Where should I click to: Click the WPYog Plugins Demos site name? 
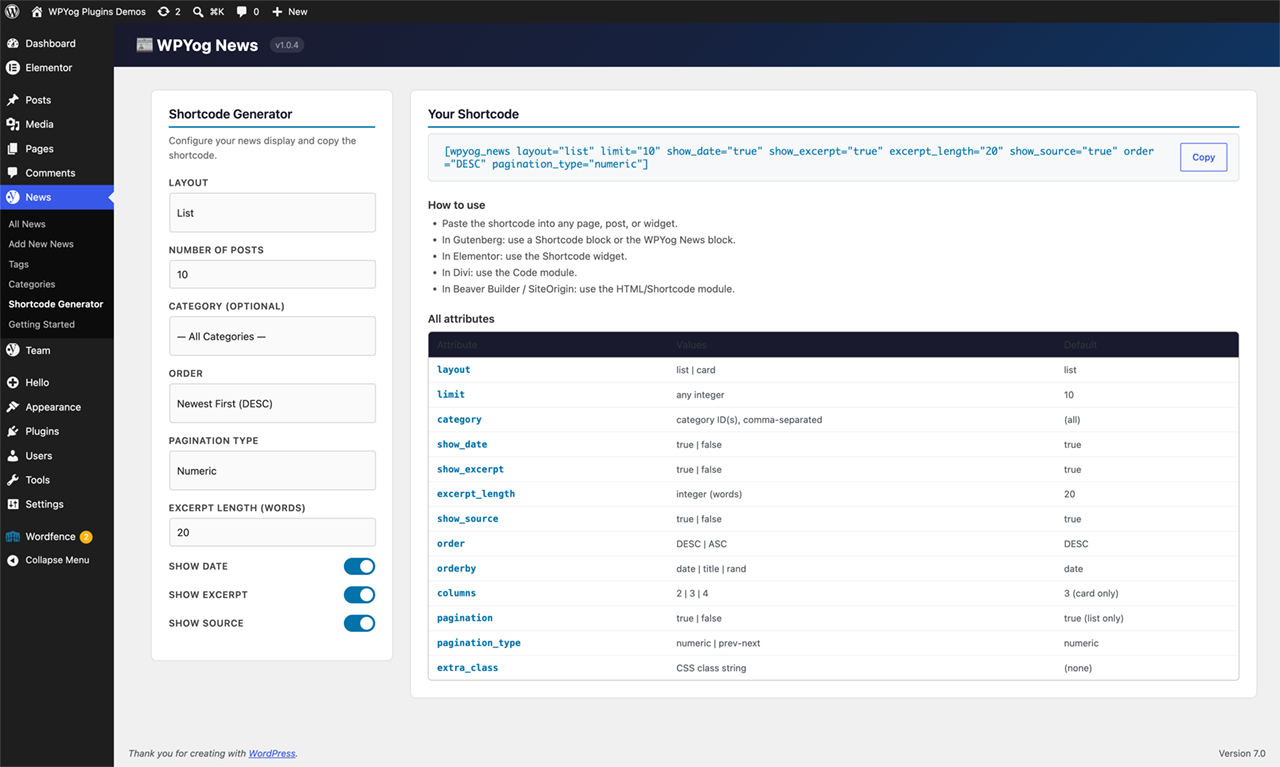[97, 12]
